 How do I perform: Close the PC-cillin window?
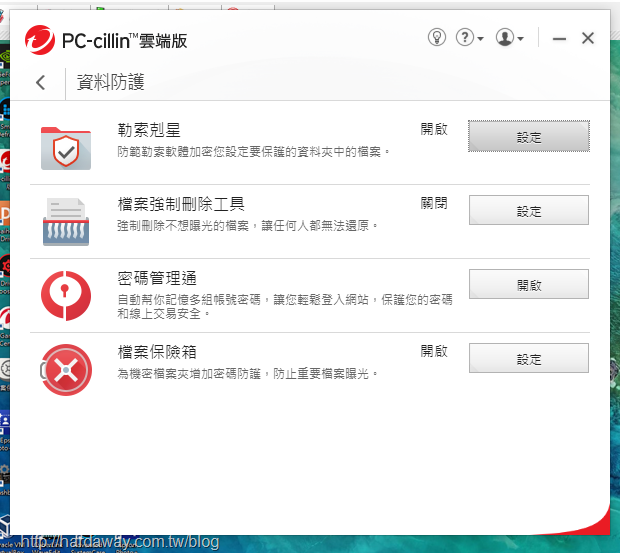pyautogui.click(x=588, y=38)
